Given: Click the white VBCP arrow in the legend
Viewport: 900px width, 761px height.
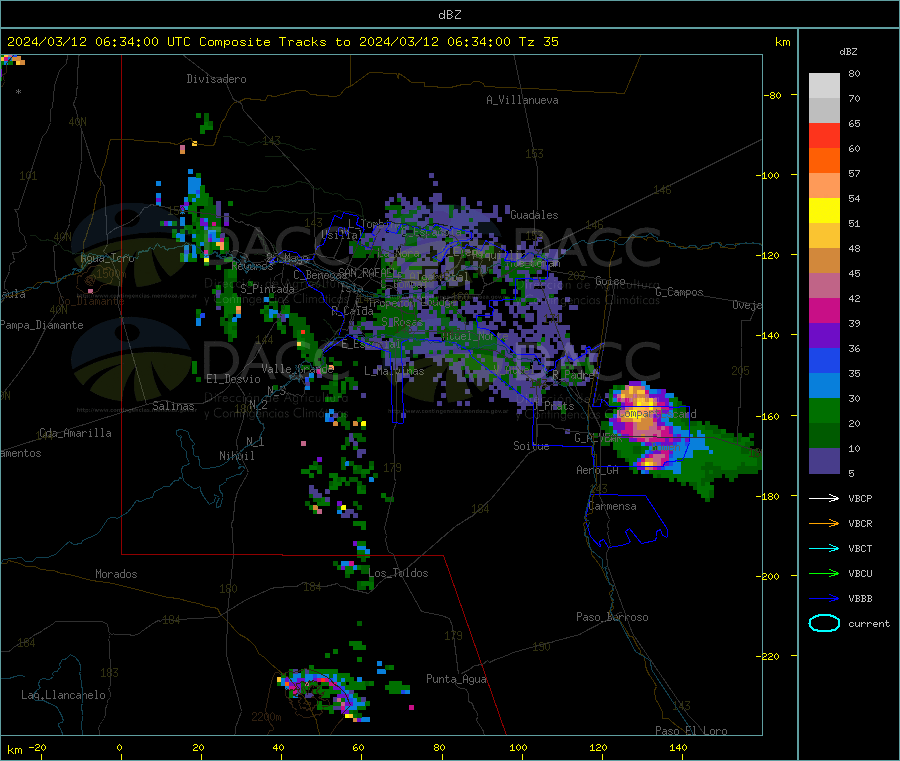Looking at the screenshot, I should click(824, 498).
